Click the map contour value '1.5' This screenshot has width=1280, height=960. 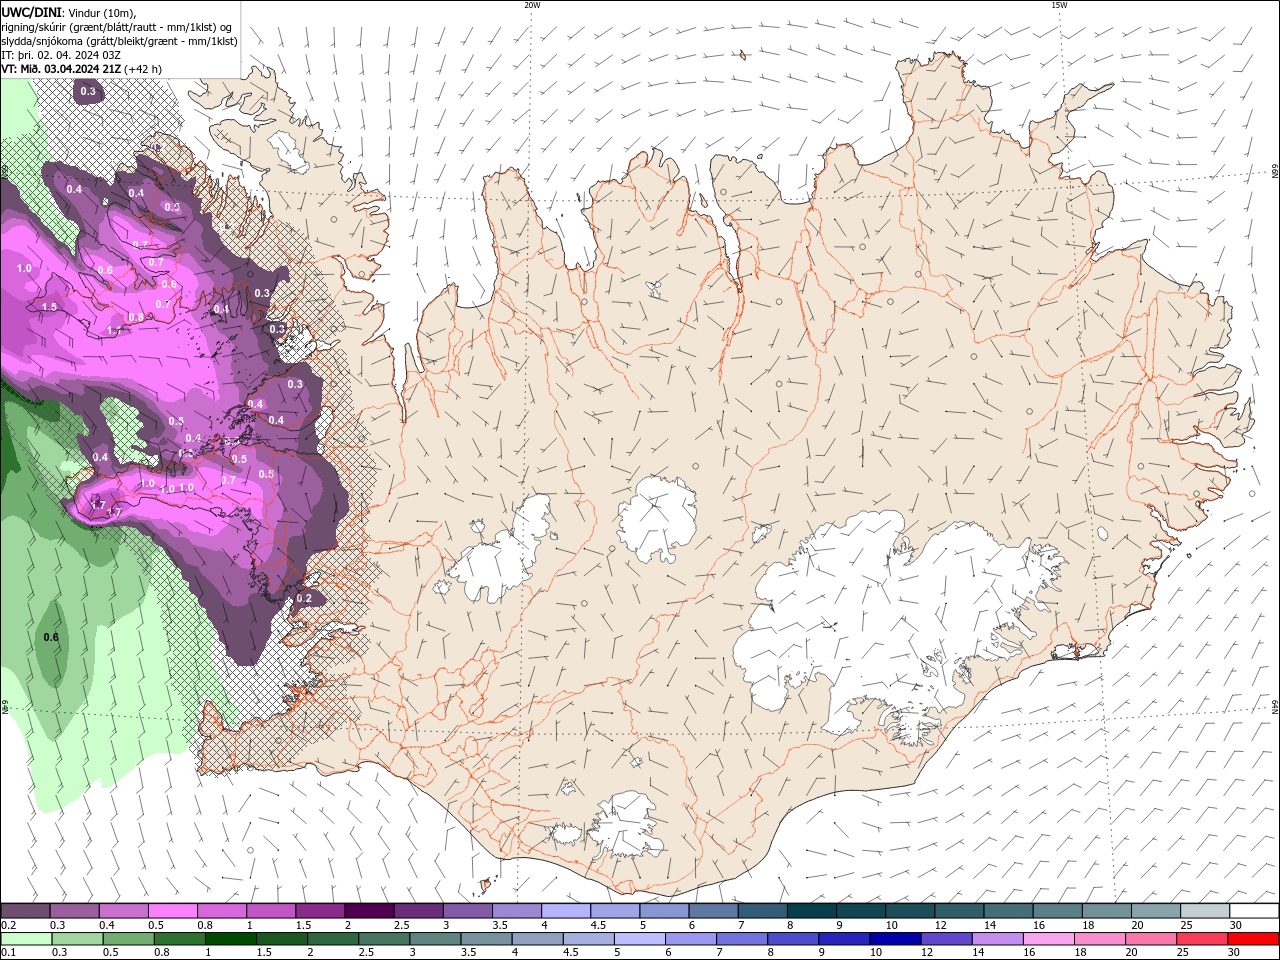(49, 307)
